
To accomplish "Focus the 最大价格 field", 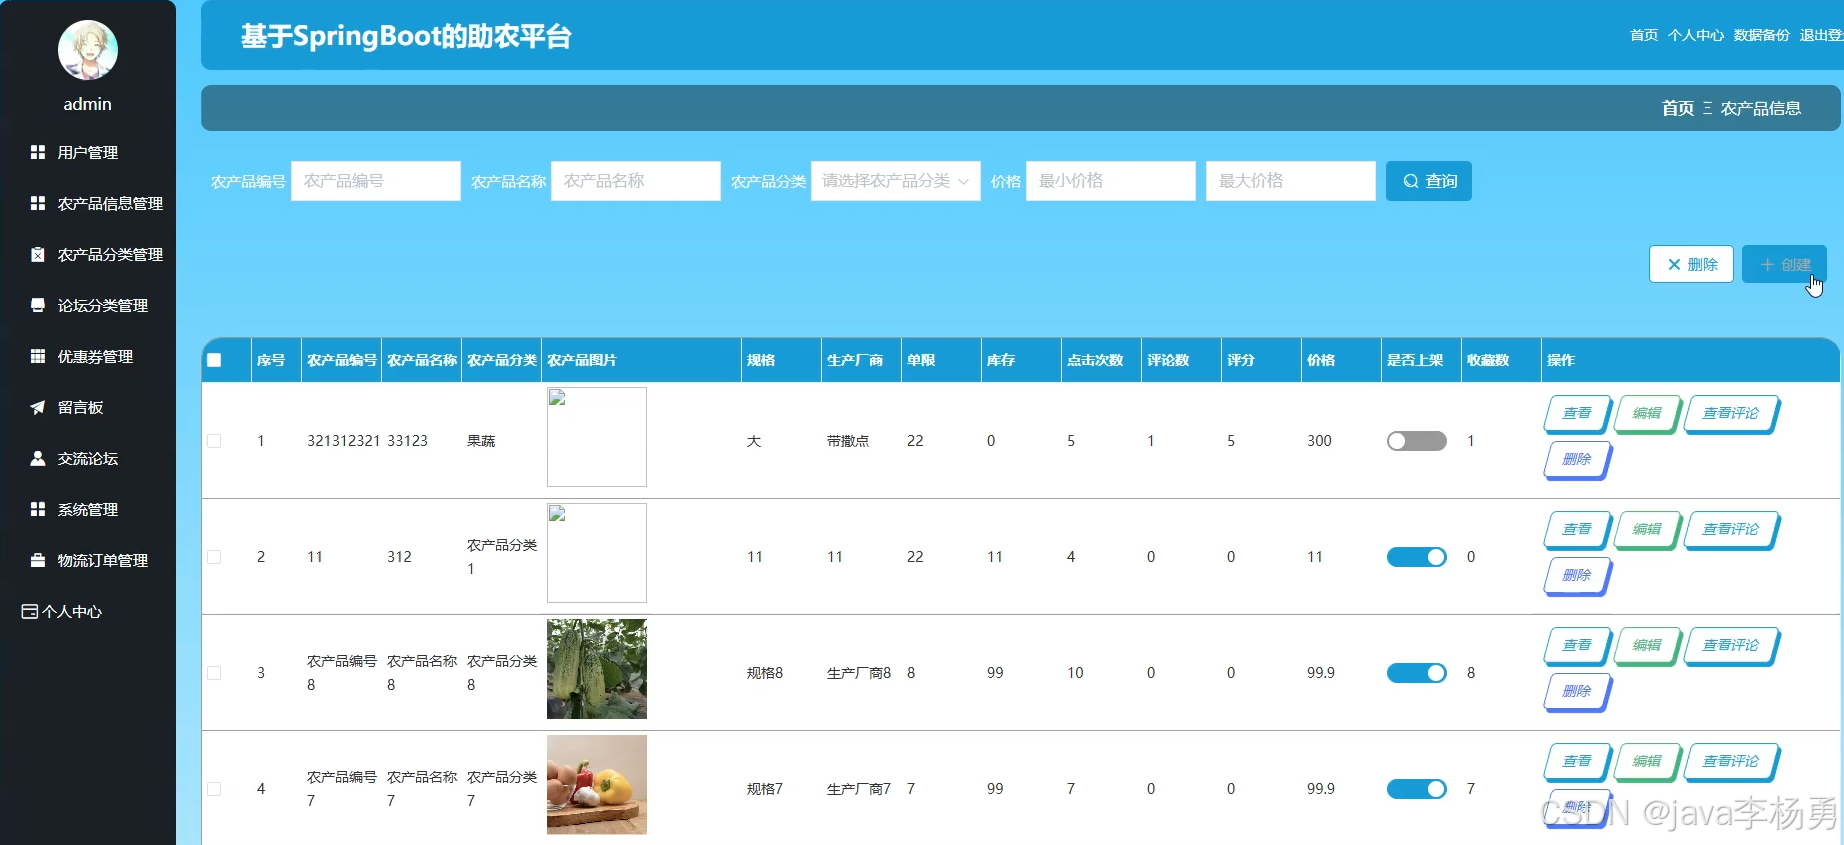I will pos(1291,181).
